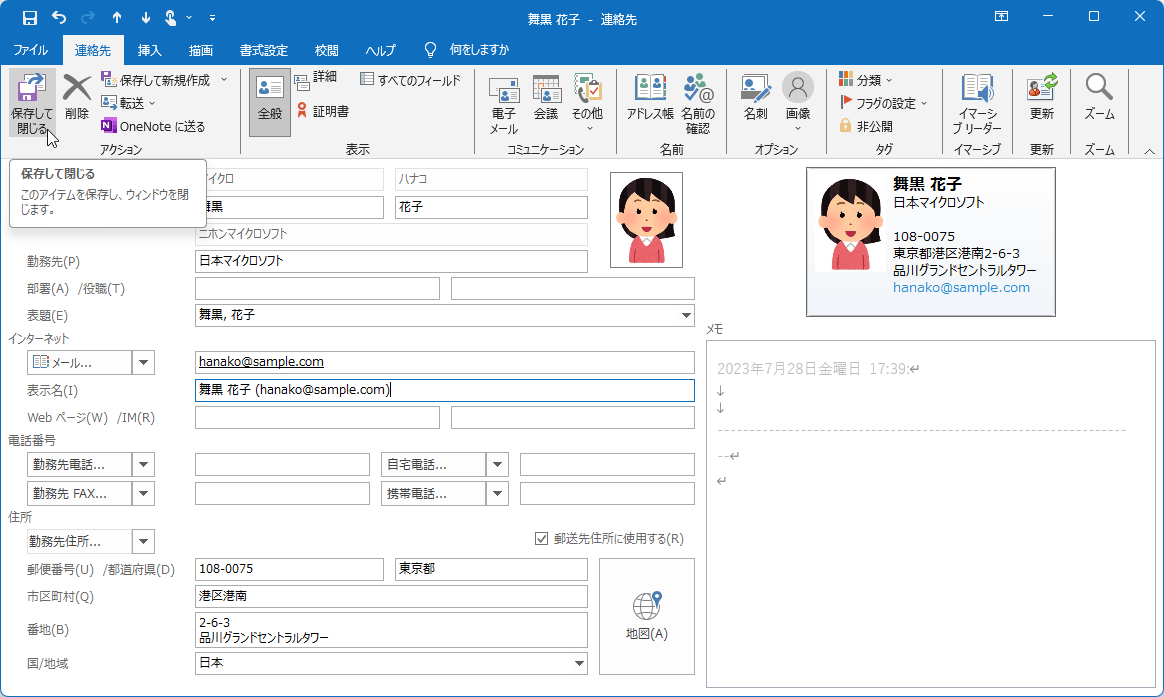Click the business card preview
This screenshot has width=1164, height=697.
(x=931, y=242)
